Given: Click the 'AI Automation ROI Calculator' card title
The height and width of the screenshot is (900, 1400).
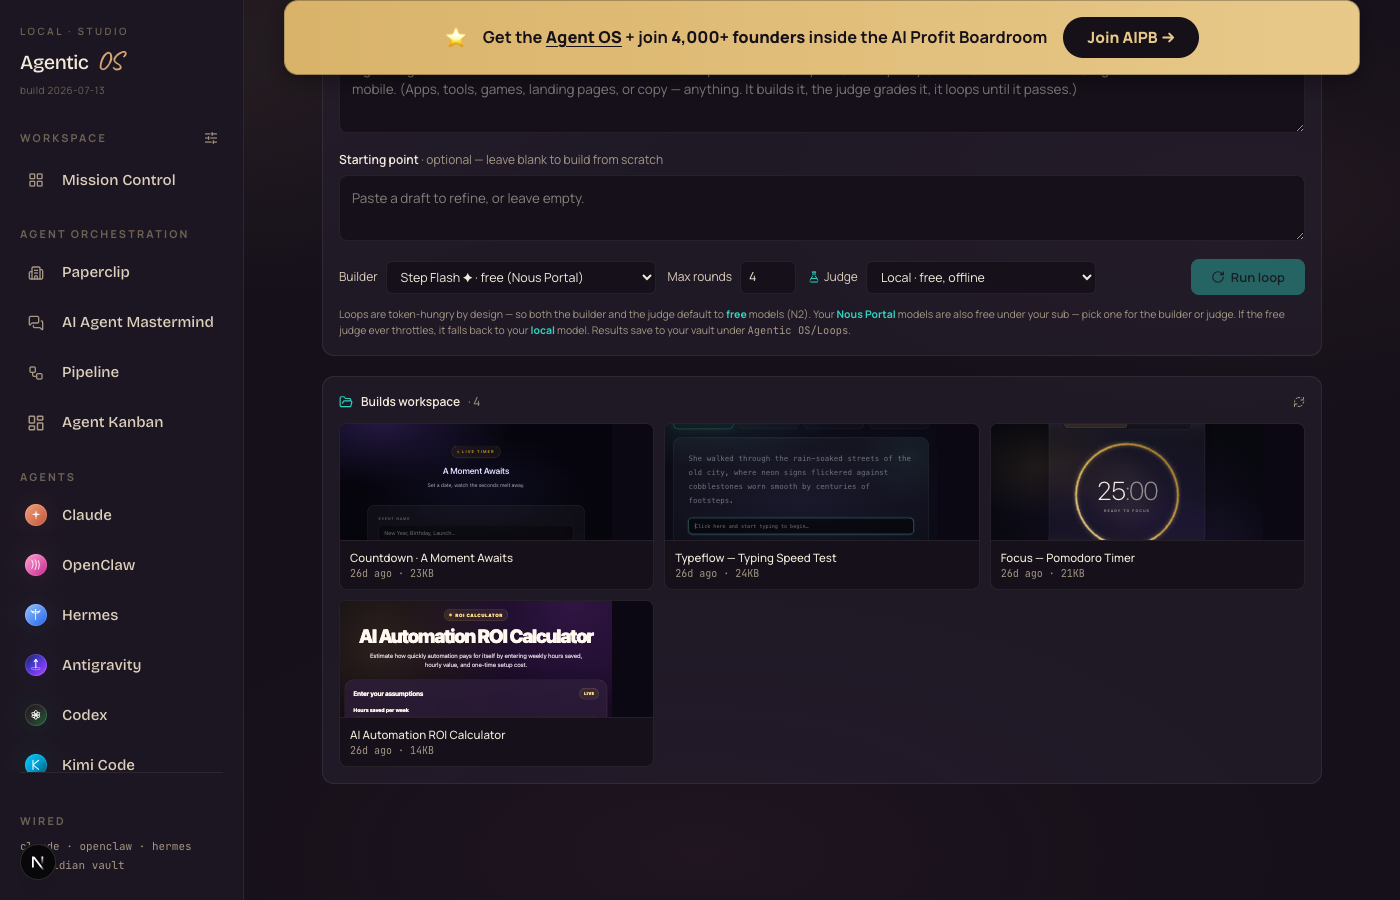Looking at the screenshot, I should pos(427,735).
